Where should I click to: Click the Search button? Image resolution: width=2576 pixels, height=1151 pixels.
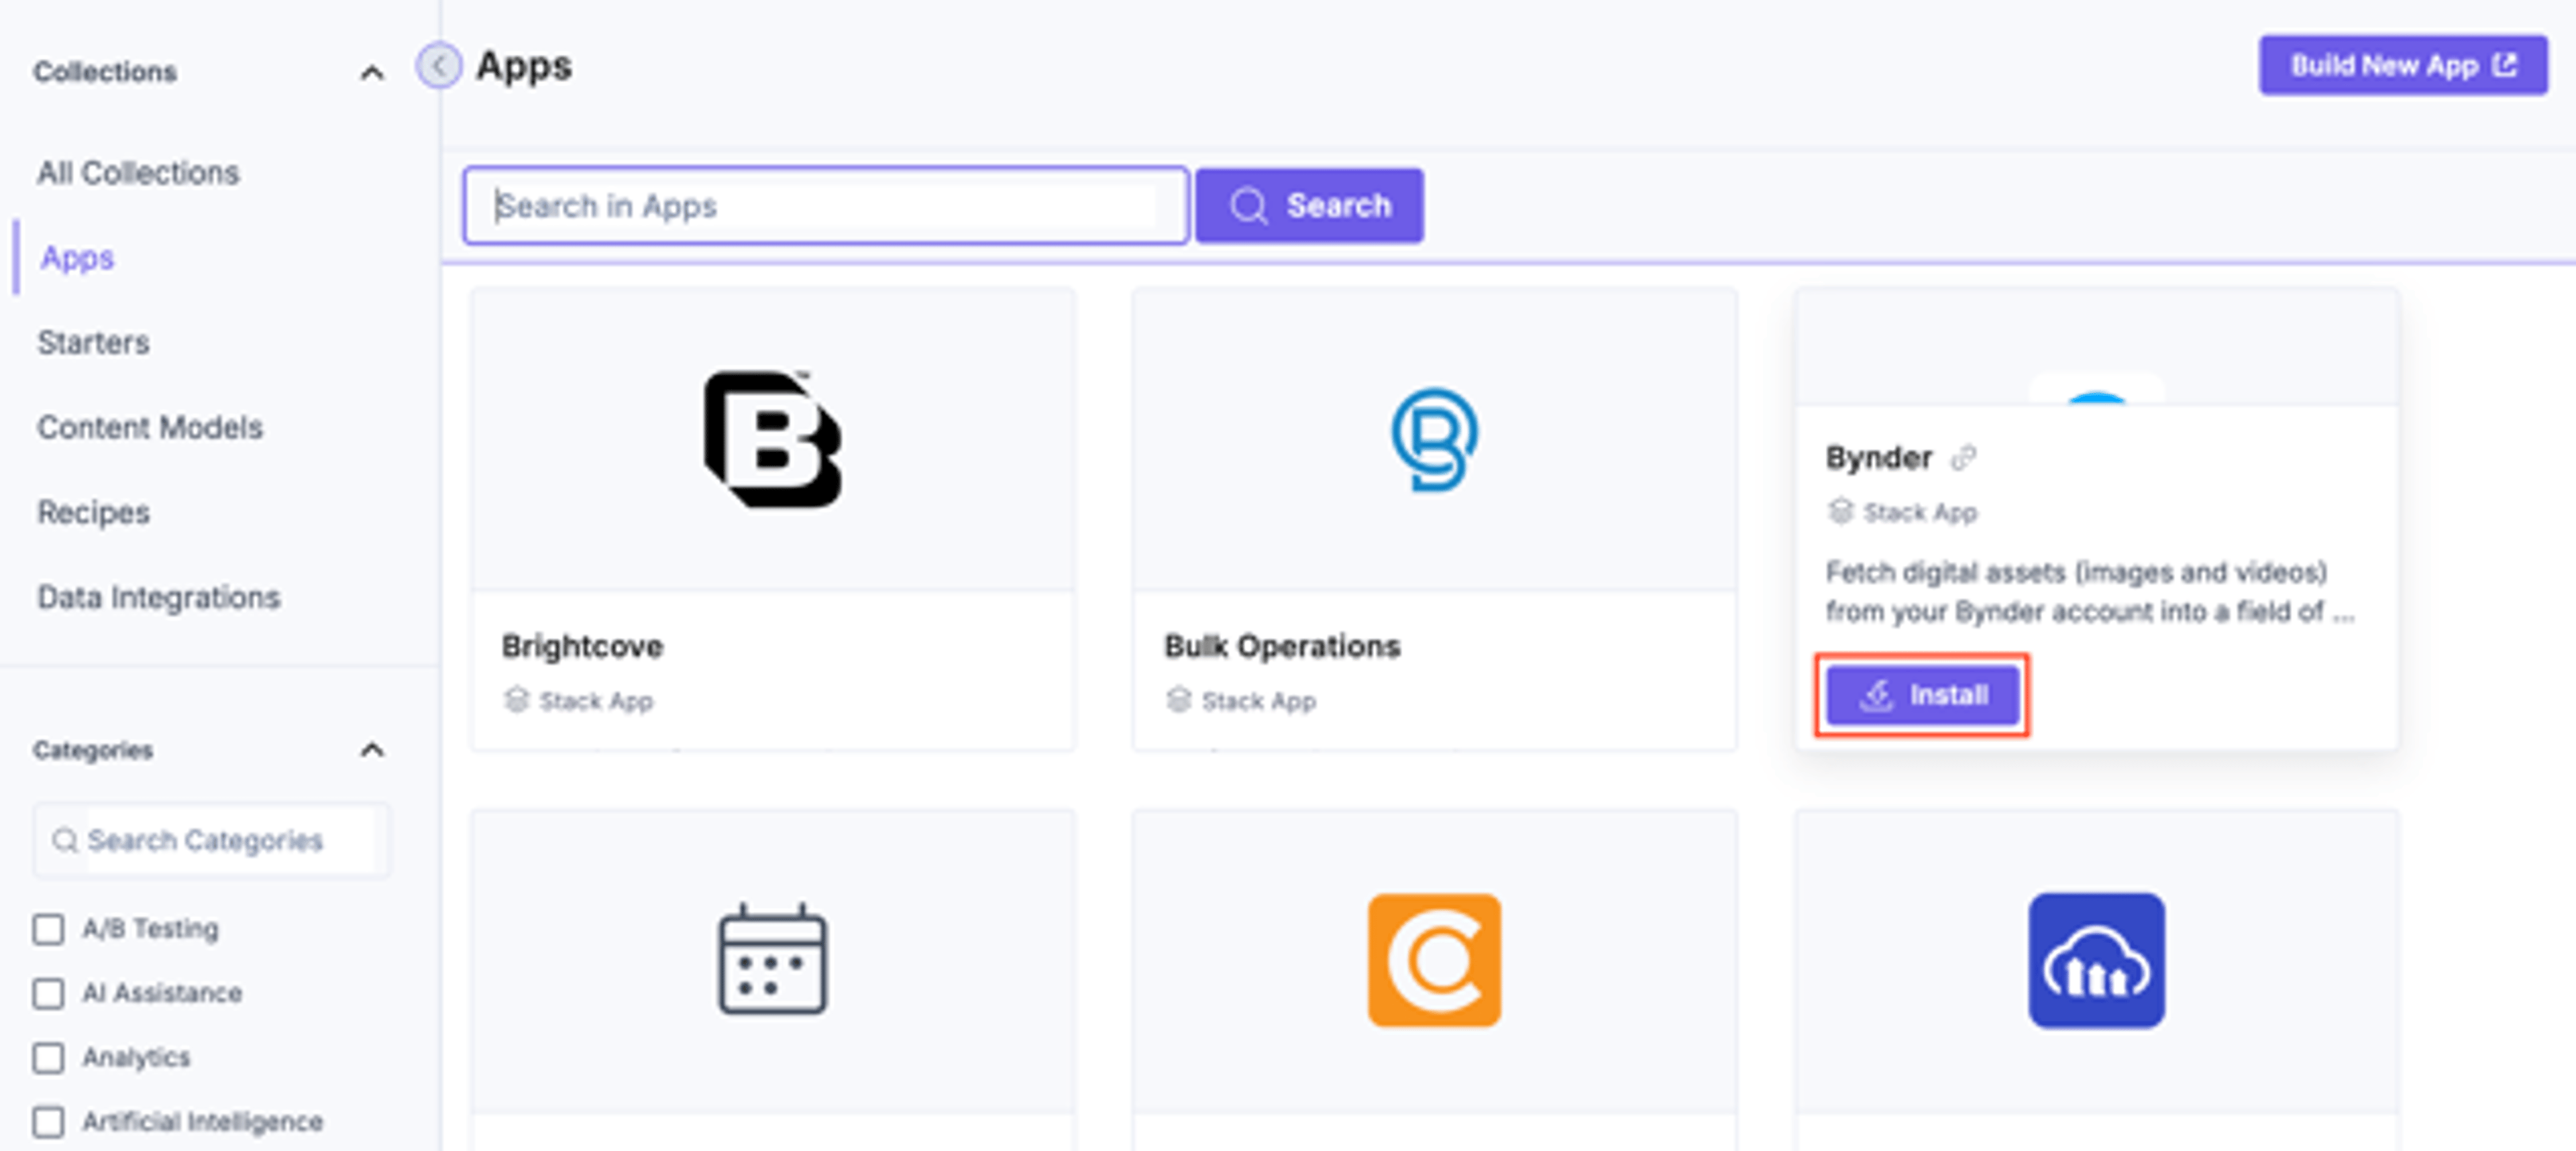1309,206
